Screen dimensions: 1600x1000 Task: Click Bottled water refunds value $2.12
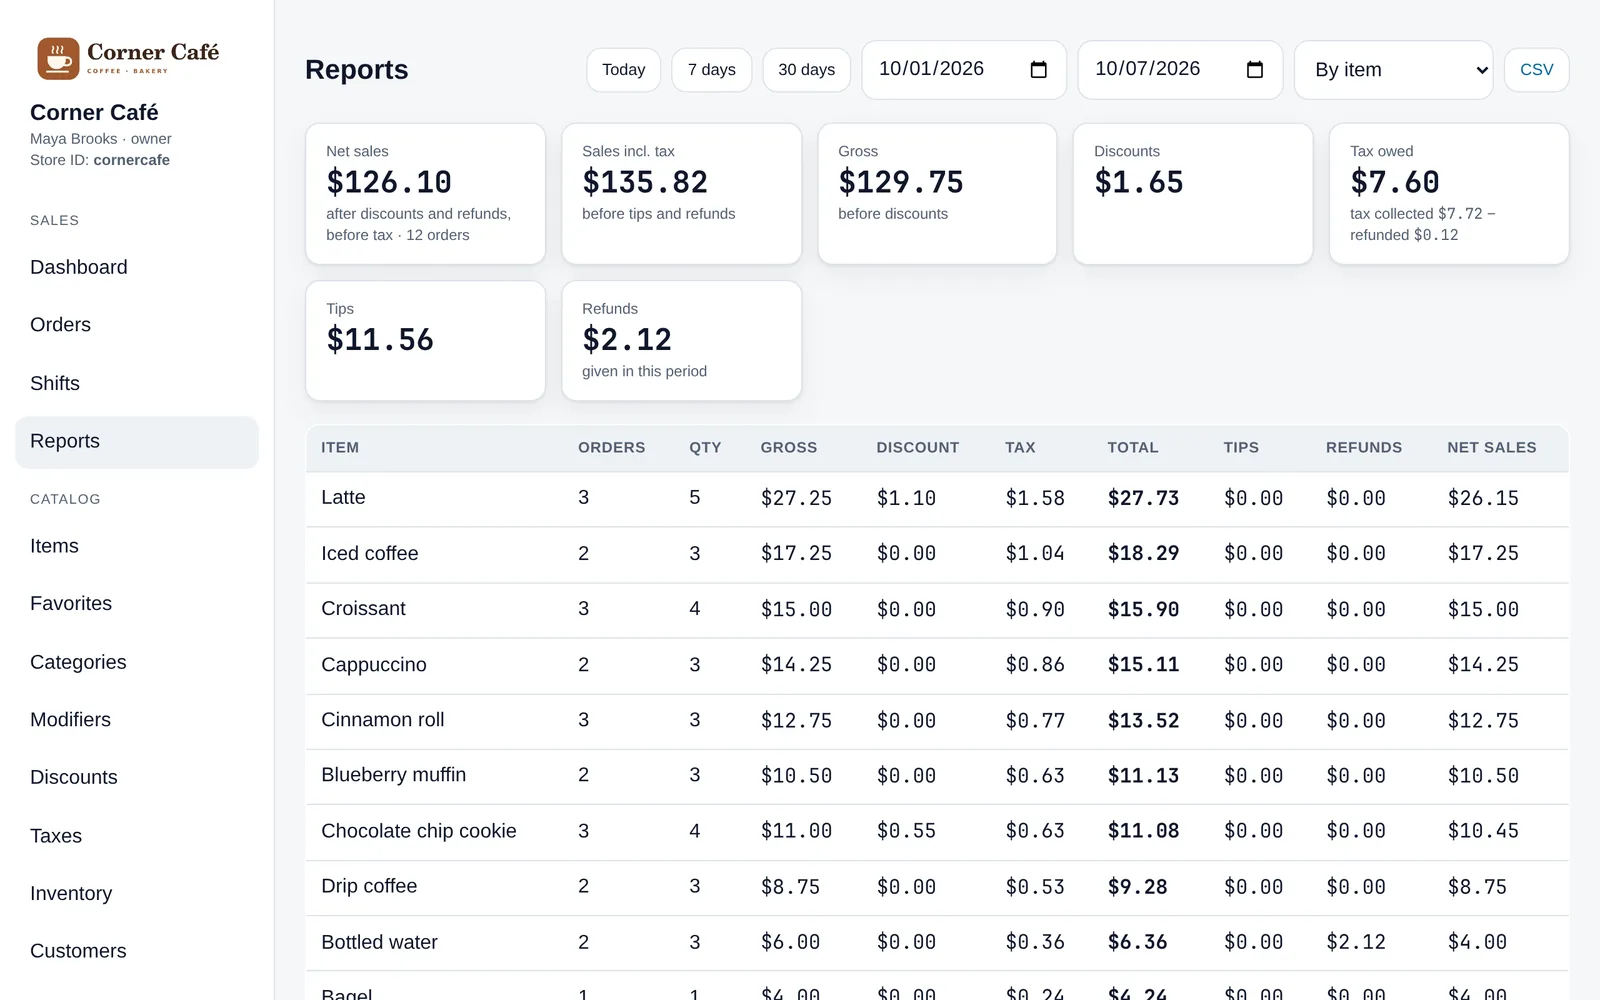pos(1355,942)
